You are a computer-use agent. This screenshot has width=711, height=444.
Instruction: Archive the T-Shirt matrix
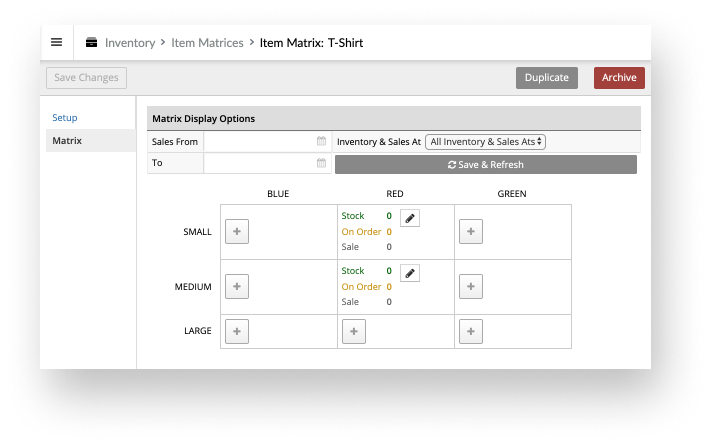(619, 78)
